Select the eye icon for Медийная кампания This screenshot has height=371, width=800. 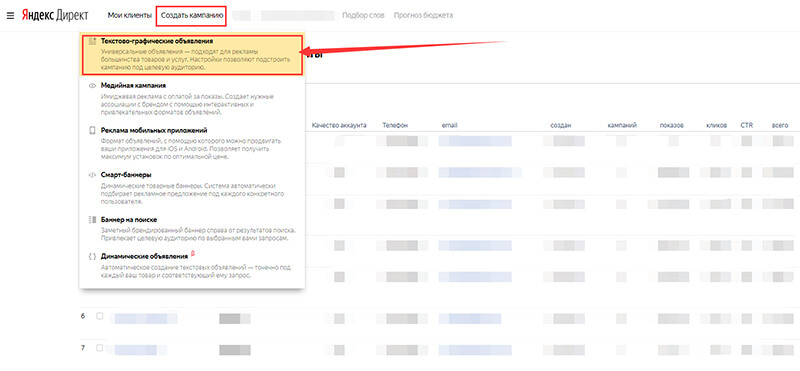pos(92,86)
